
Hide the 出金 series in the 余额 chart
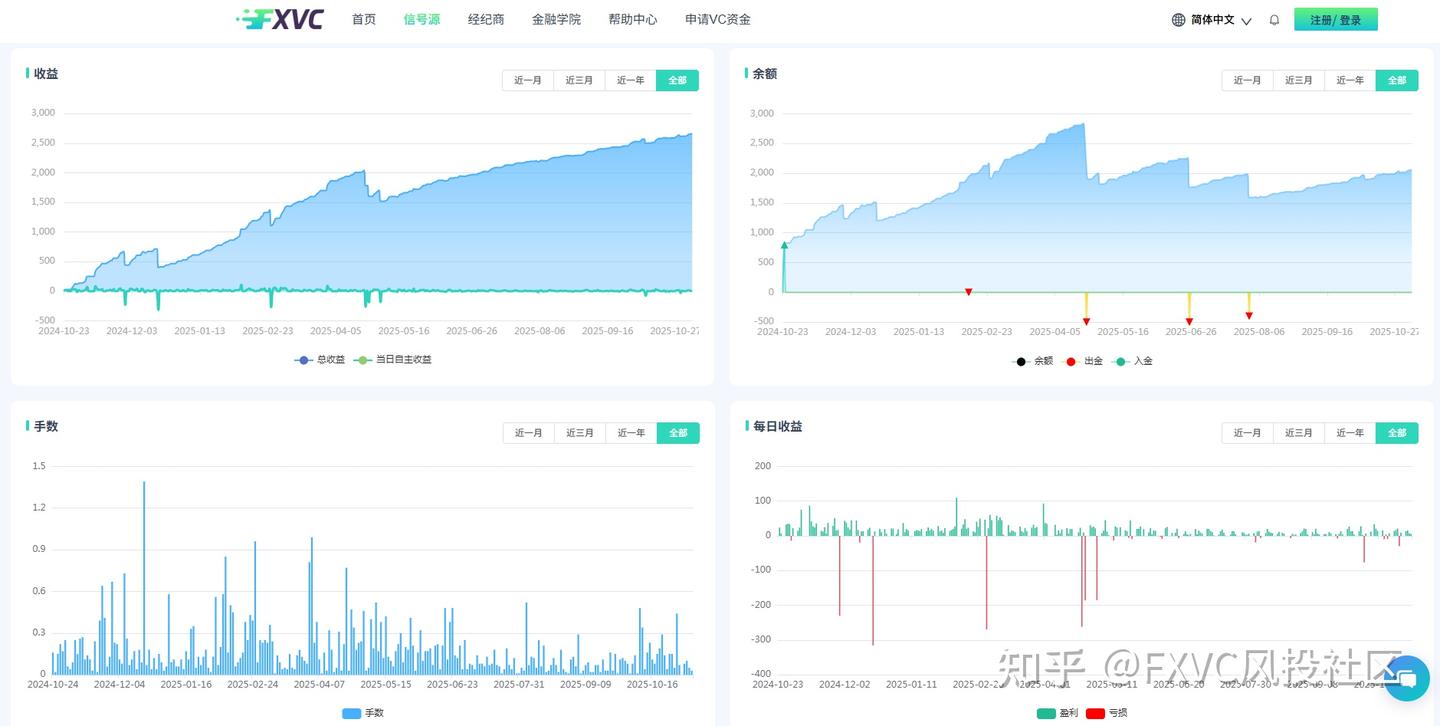pyautogui.click(x=1088, y=361)
